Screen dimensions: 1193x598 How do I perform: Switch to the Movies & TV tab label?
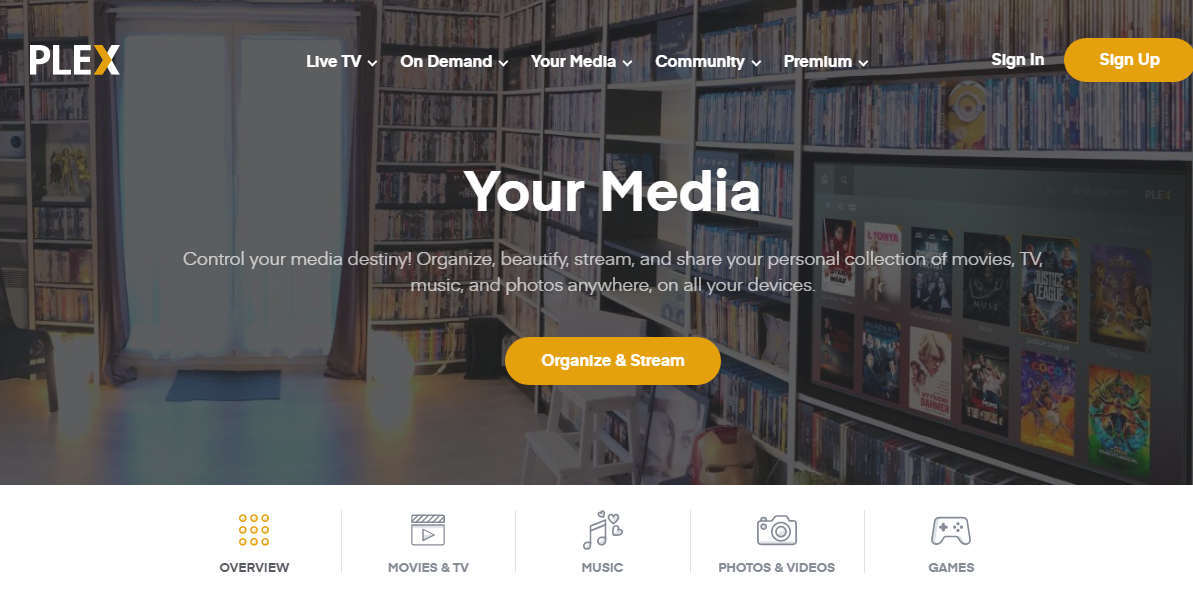428,568
